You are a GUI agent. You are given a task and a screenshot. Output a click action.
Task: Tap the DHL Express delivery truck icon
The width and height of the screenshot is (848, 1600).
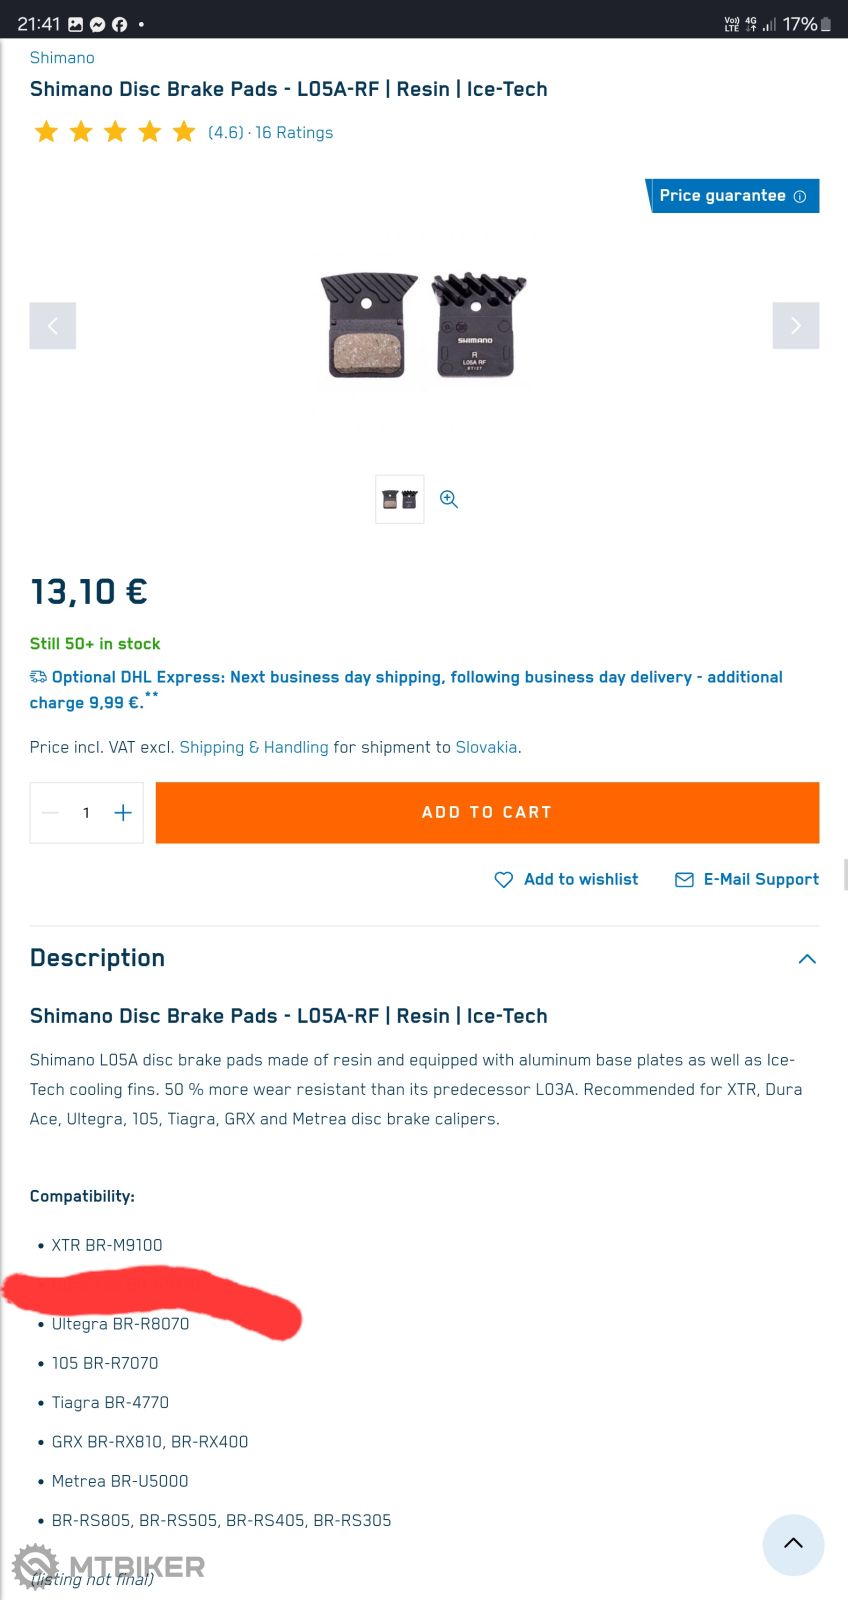click(x=38, y=677)
